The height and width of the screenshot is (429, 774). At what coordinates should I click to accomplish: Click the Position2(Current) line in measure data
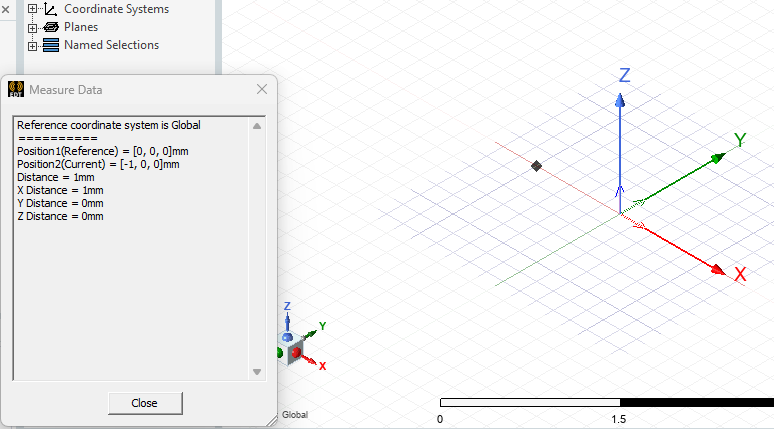pyautogui.click(x=98, y=164)
